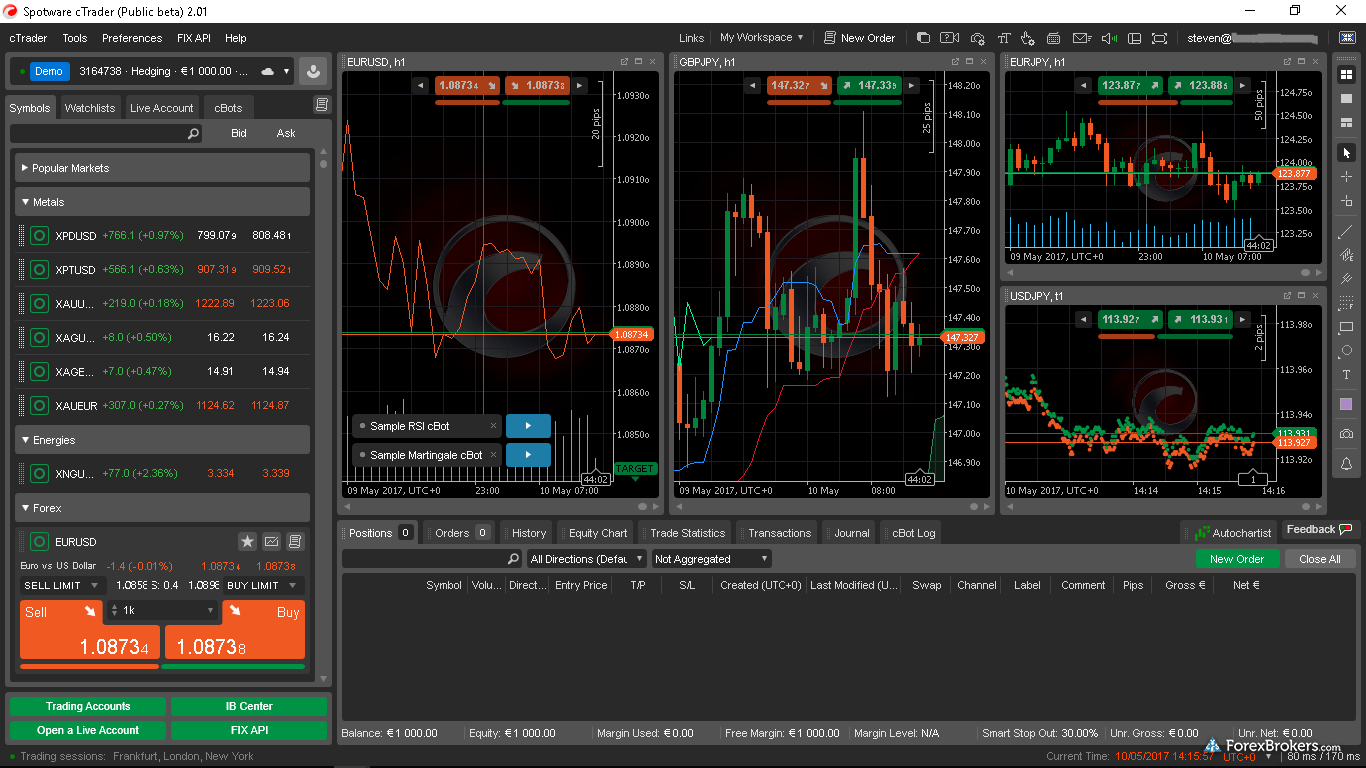
Task: Detach the EURUSD chart window
Action: [x=624, y=62]
